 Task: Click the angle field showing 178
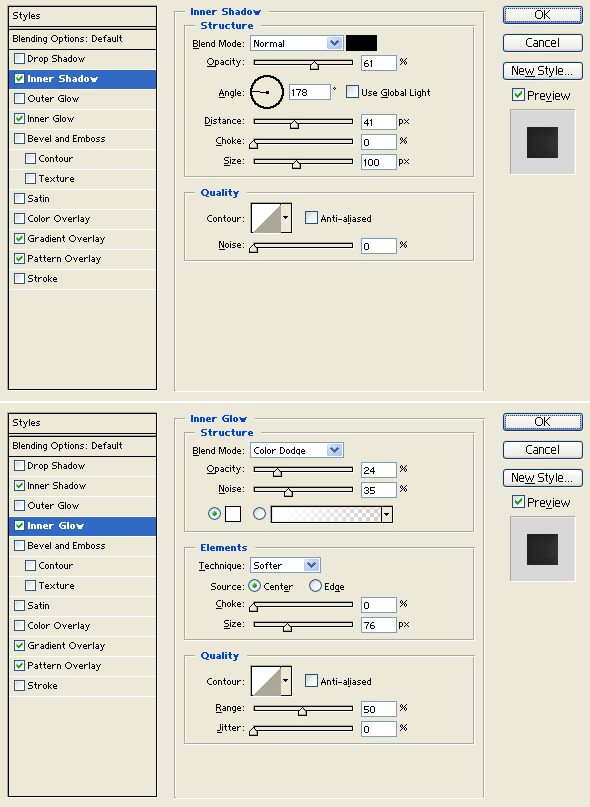[x=309, y=92]
